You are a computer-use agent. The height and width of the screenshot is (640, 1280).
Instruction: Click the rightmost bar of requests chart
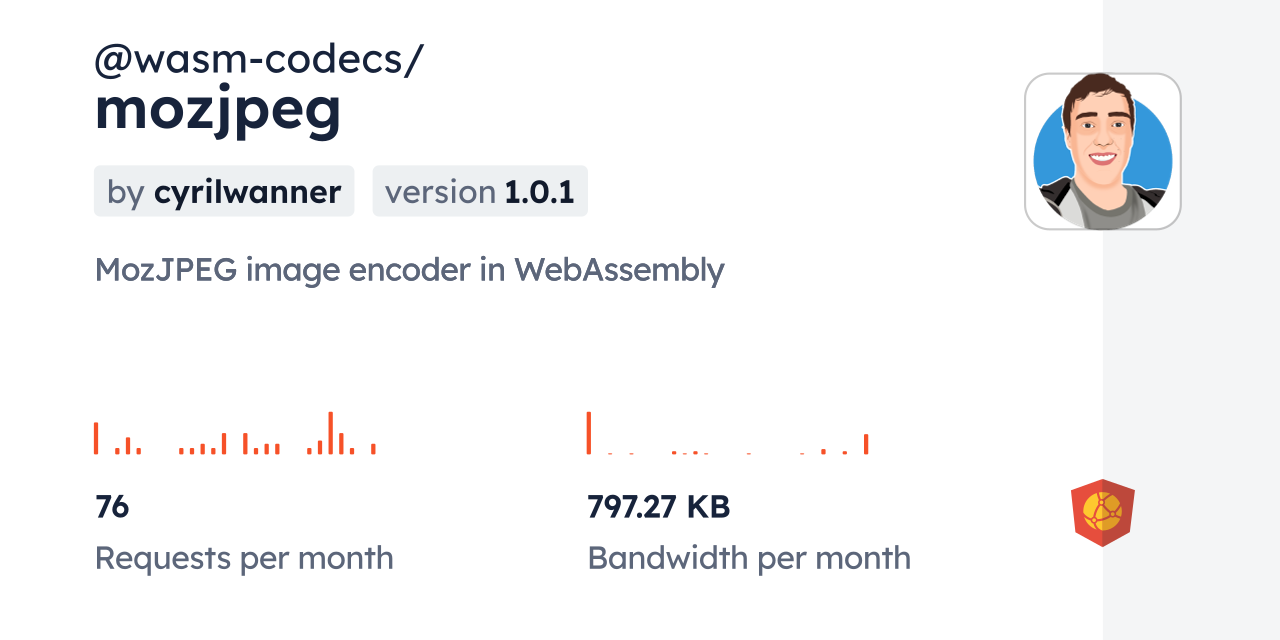pyautogui.click(x=373, y=448)
